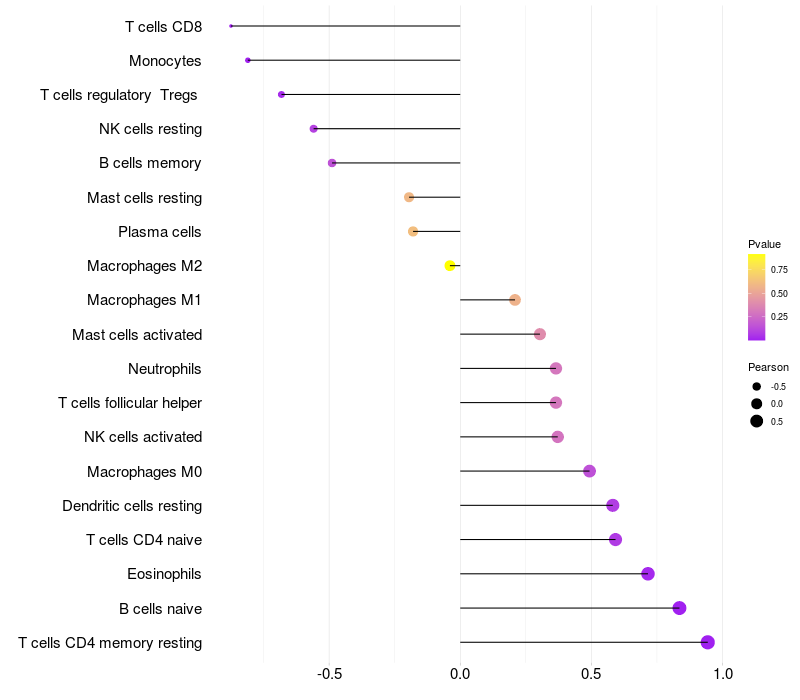This screenshot has width=800, height=700.
Task: Select the T cells CD8 data point
Action: (x=231, y=26)
